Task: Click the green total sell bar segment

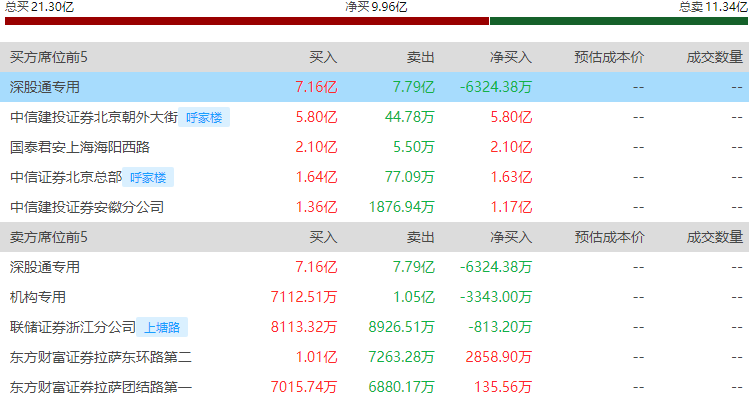Action: [619, 21]
